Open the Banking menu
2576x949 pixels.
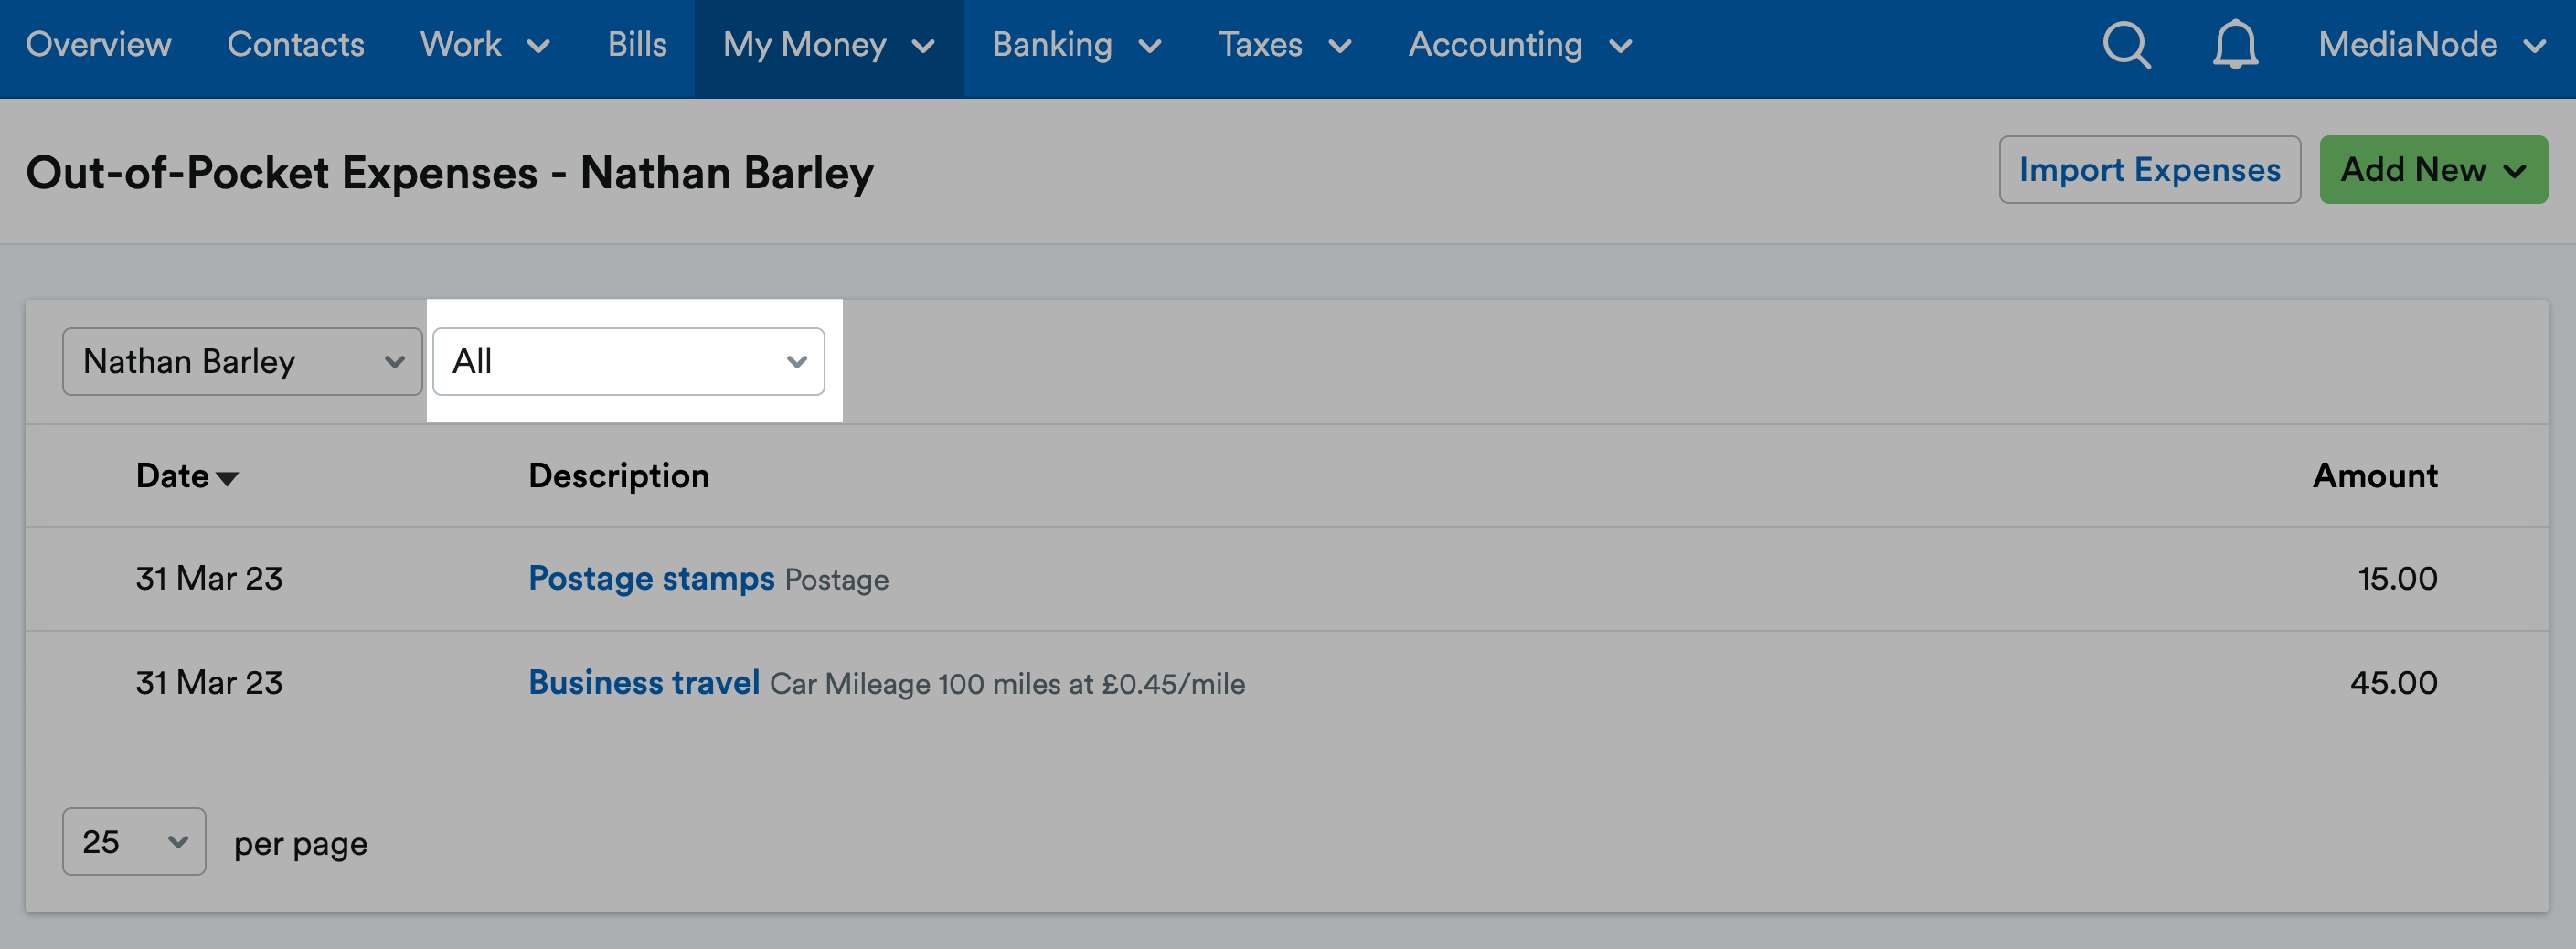click(1076, 45)
